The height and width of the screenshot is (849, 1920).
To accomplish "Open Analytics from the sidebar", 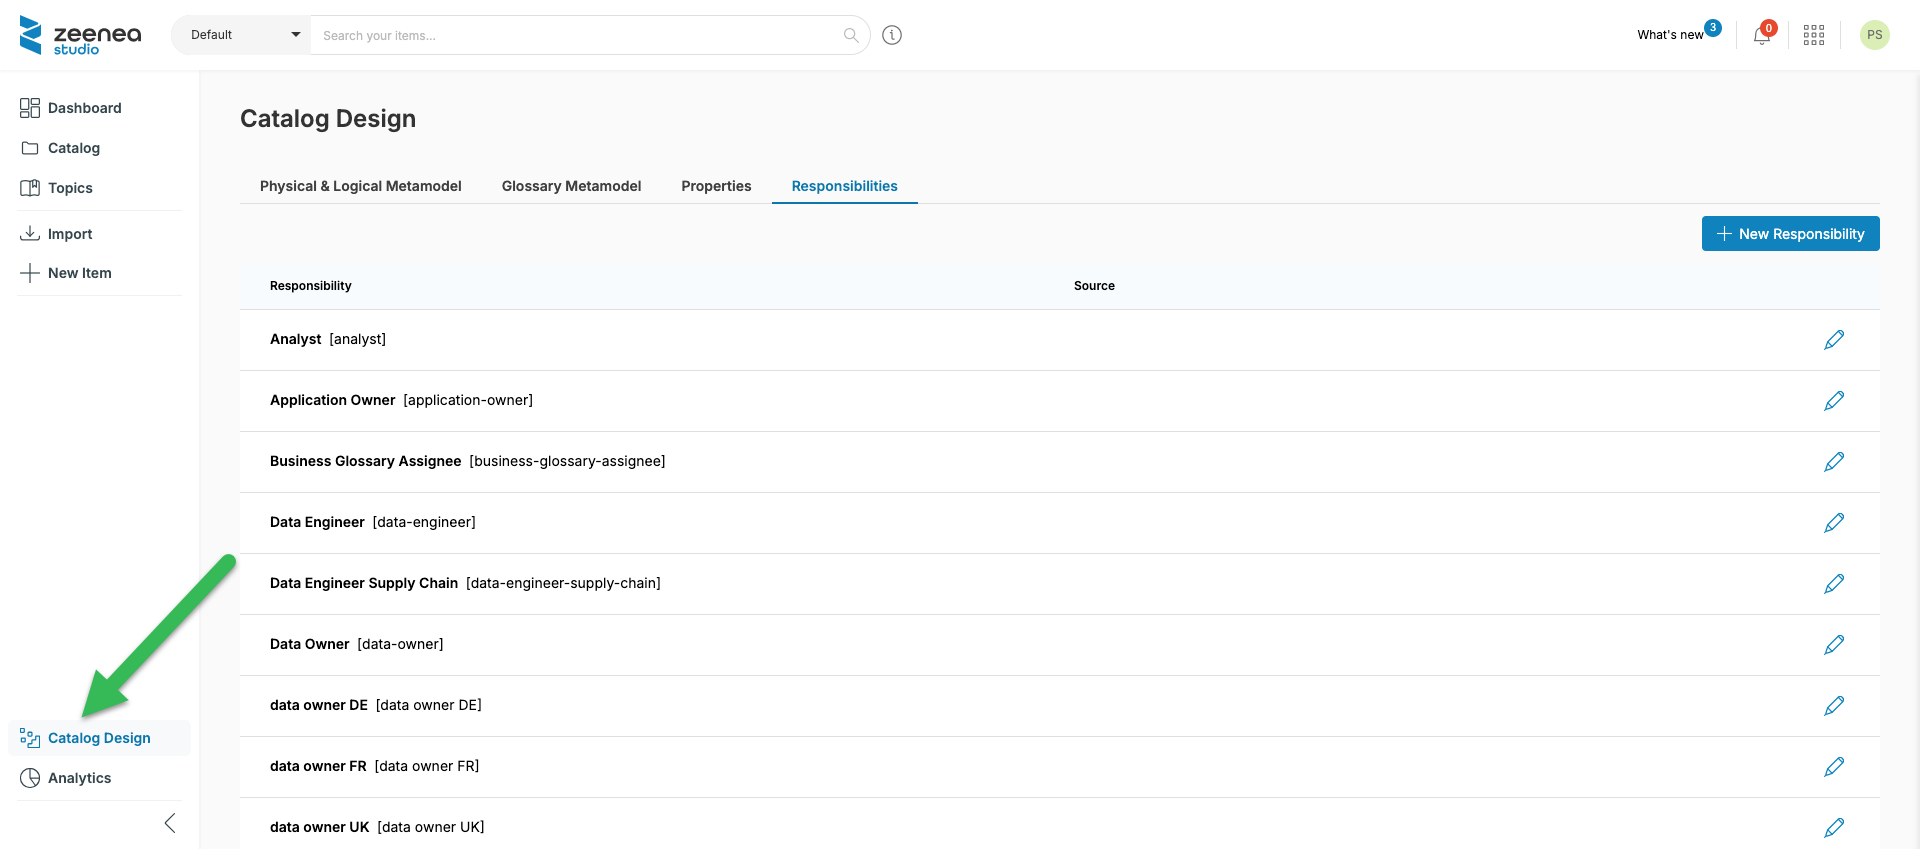I will pyautogui.click(x=79, y=778).
